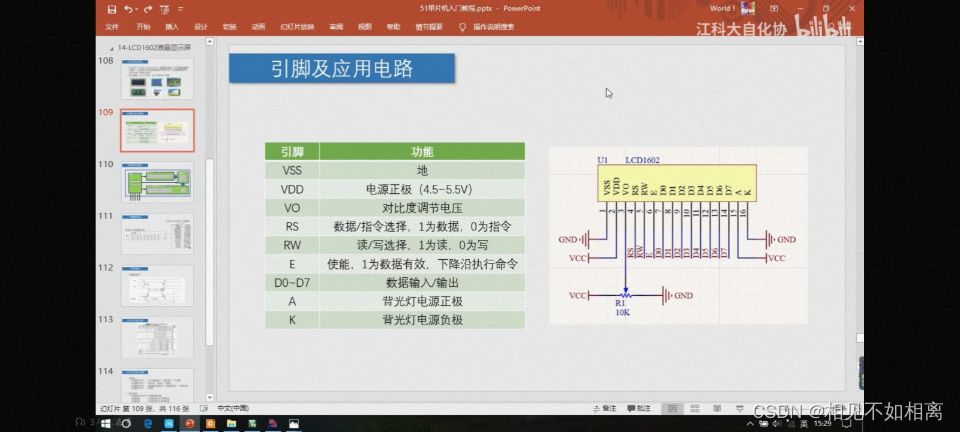Select slide 111 thumbnail
This screenshot has height=432, width=960.
click(x=157, y=234)
